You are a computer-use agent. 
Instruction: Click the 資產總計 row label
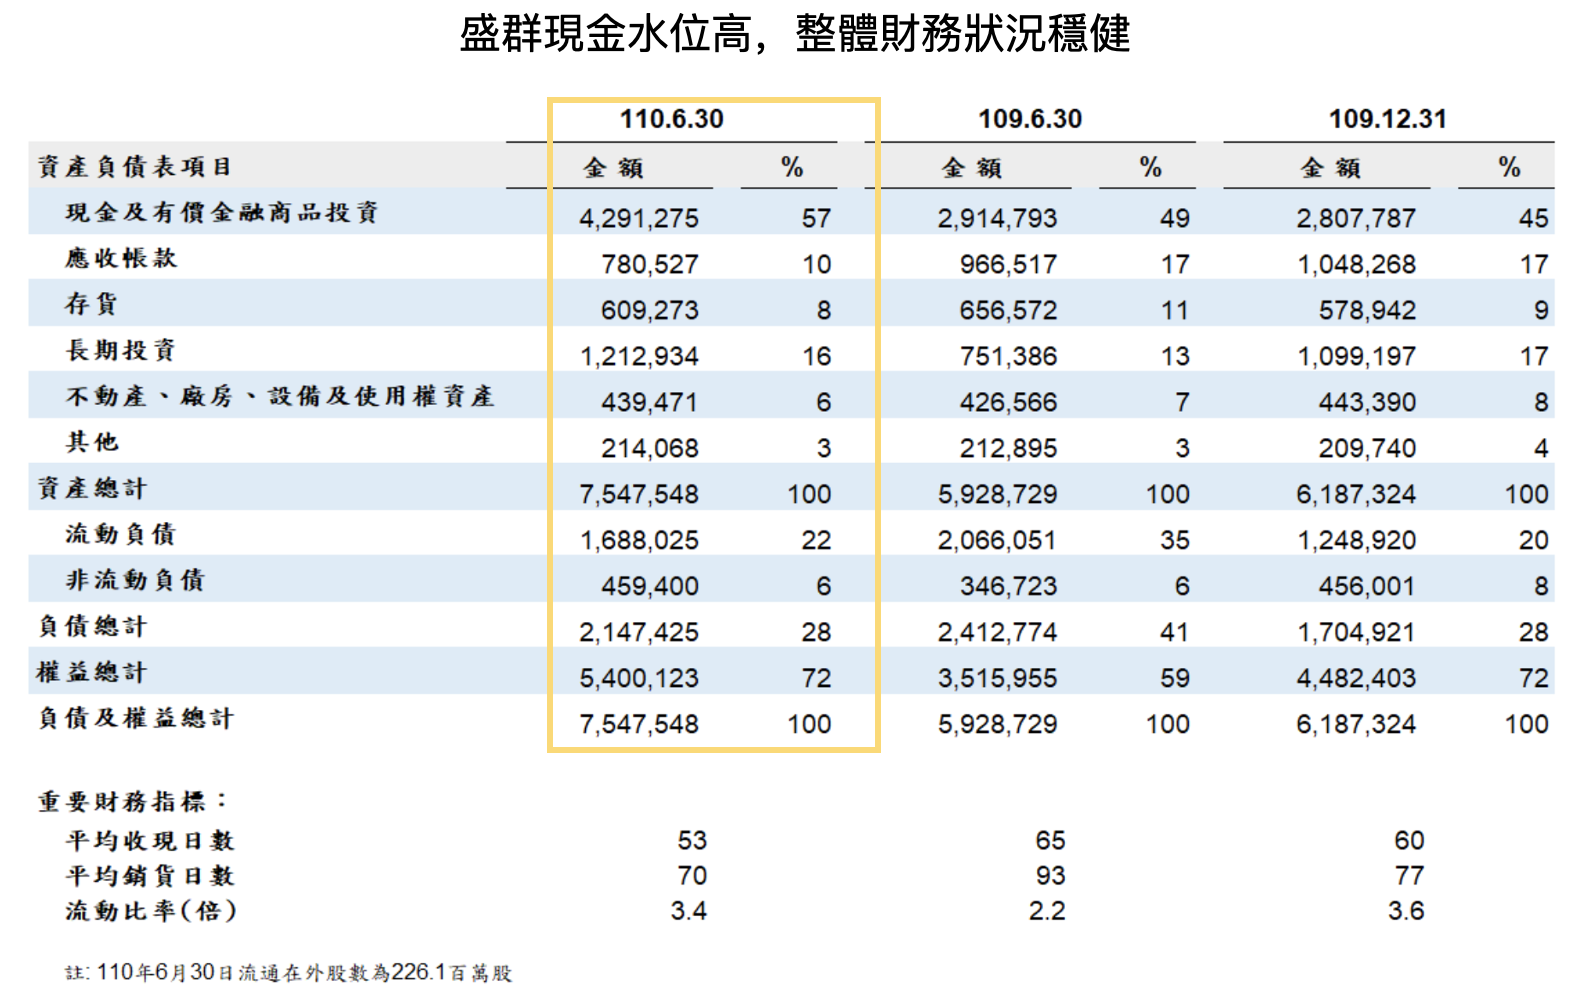(92, 488)
